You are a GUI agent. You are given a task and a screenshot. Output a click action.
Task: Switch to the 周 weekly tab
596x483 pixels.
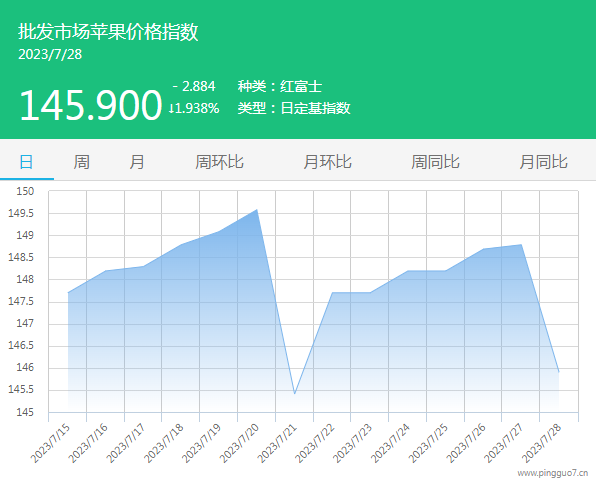(81, 162)
